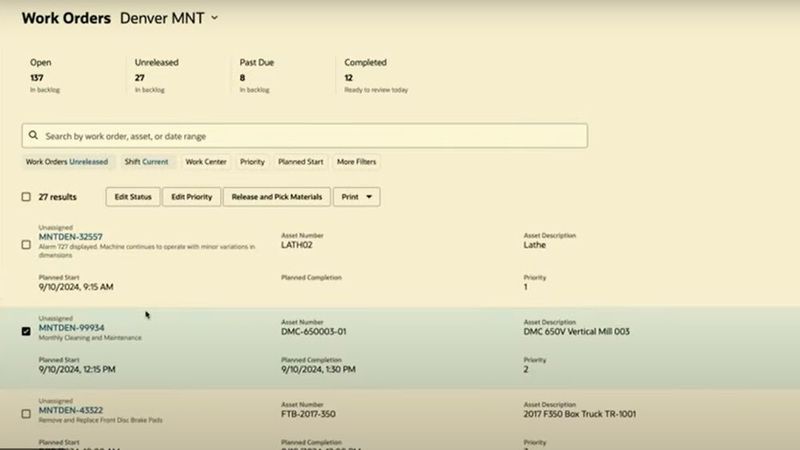The height and width of the screenshot is (450, 800).
Task: Select the Work Center filter
Action: point(206,161)
